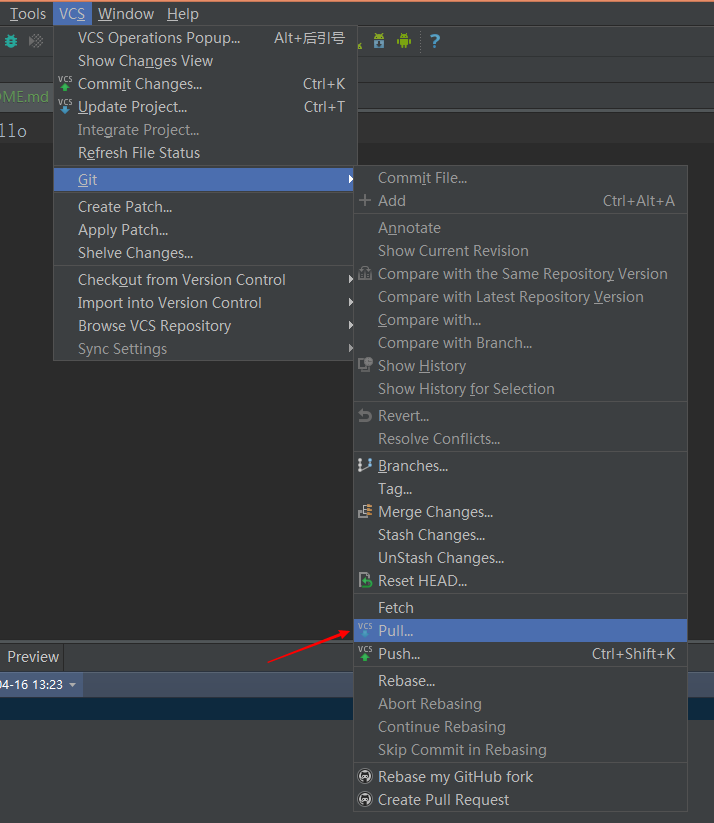Choose Rebase from Git submenu
This screenshot has height=823, width=714.
click(520, 681)
